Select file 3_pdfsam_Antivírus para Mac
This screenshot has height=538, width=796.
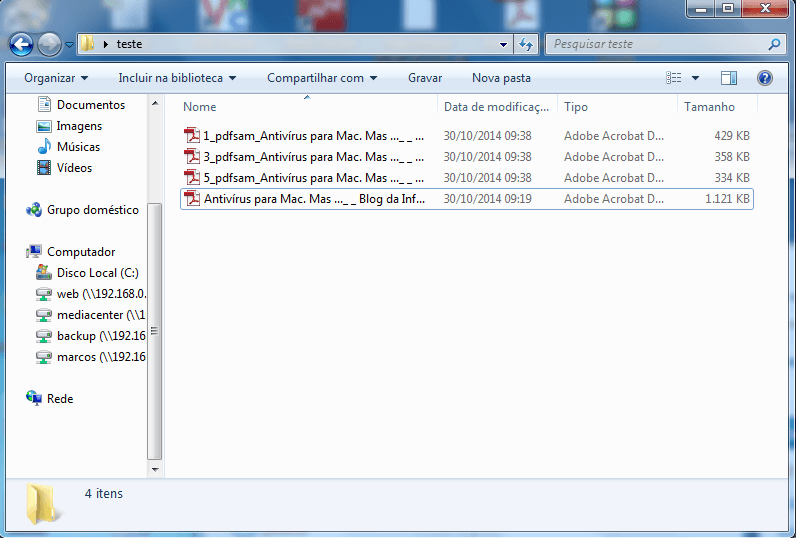(467, 157)
